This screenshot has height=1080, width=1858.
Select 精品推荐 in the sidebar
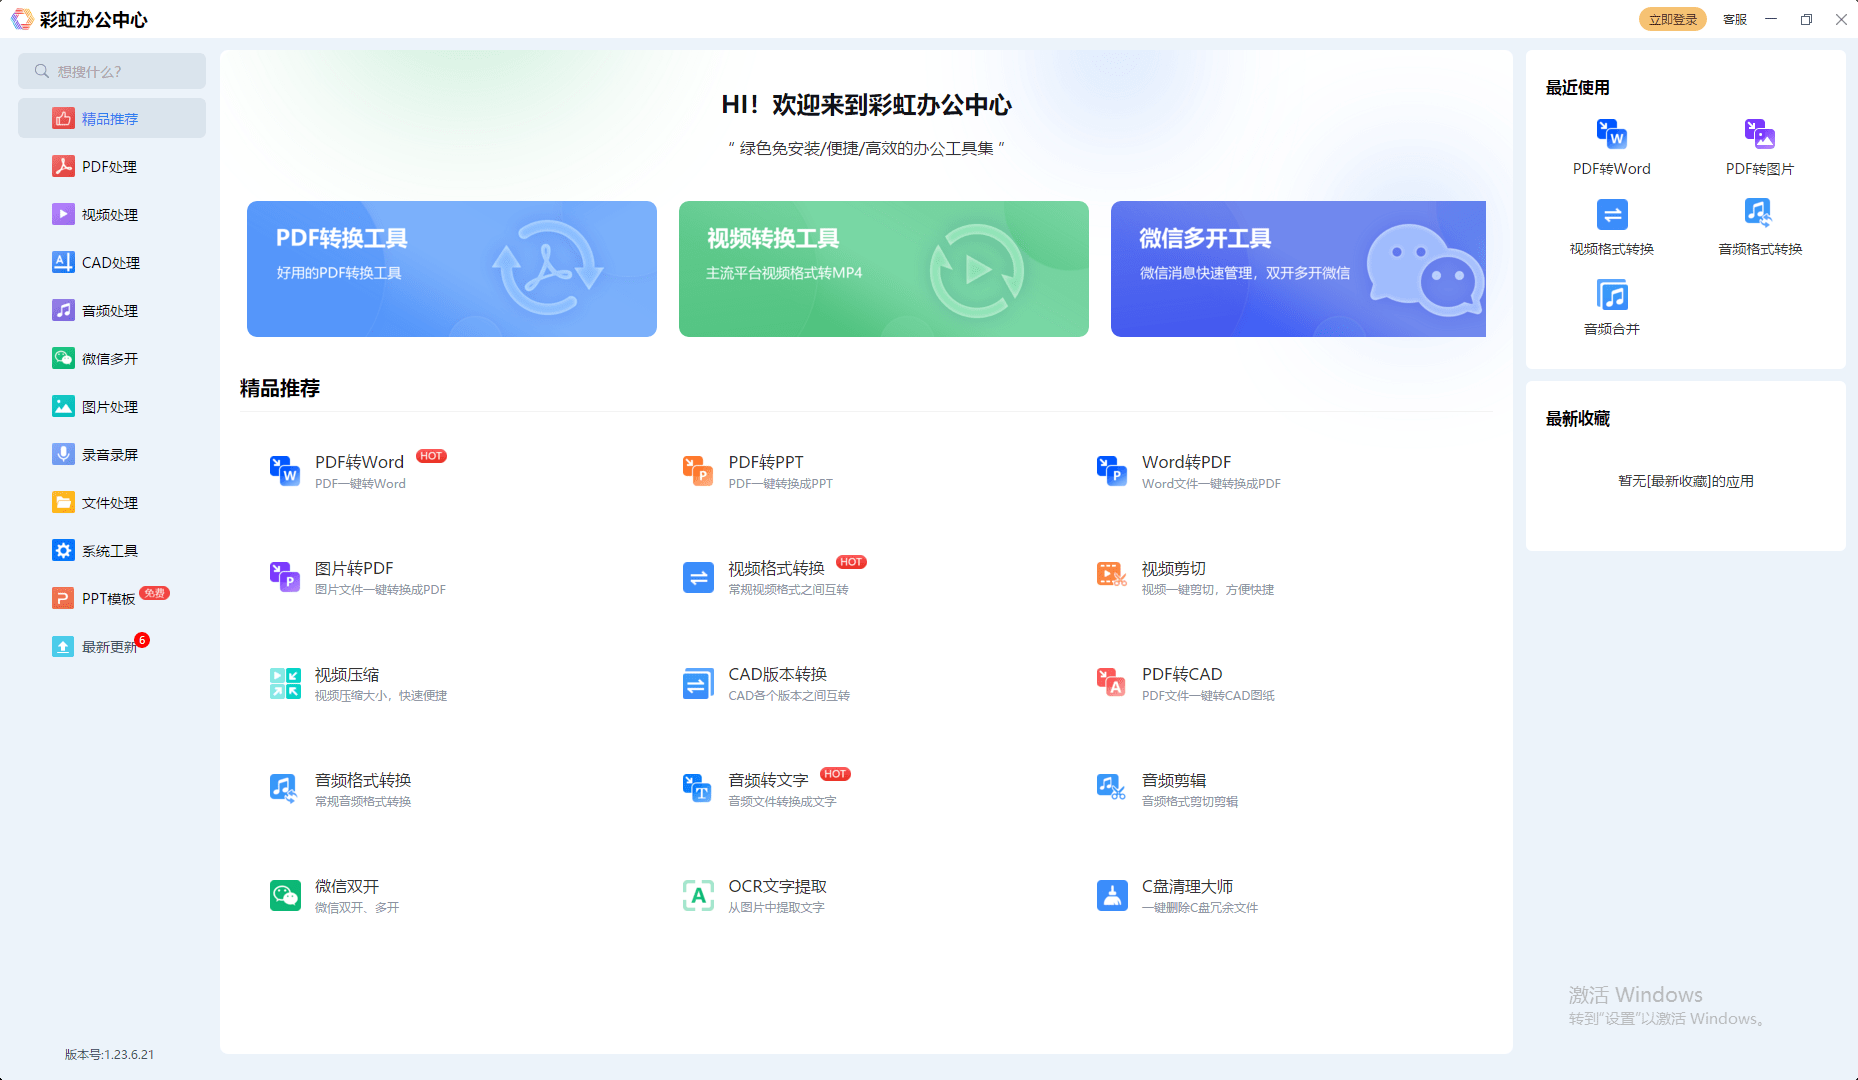coord(112,118)
